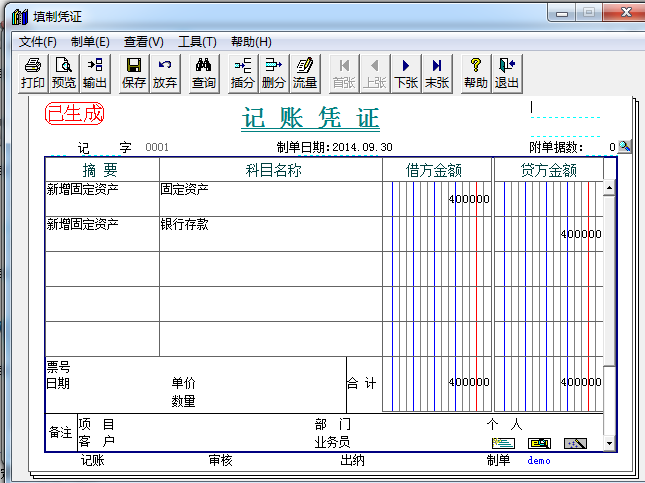The width and height of the screenshot is (645, 483).
Task: Open the 文件(F) menu
Action: [x=37, y=42]
